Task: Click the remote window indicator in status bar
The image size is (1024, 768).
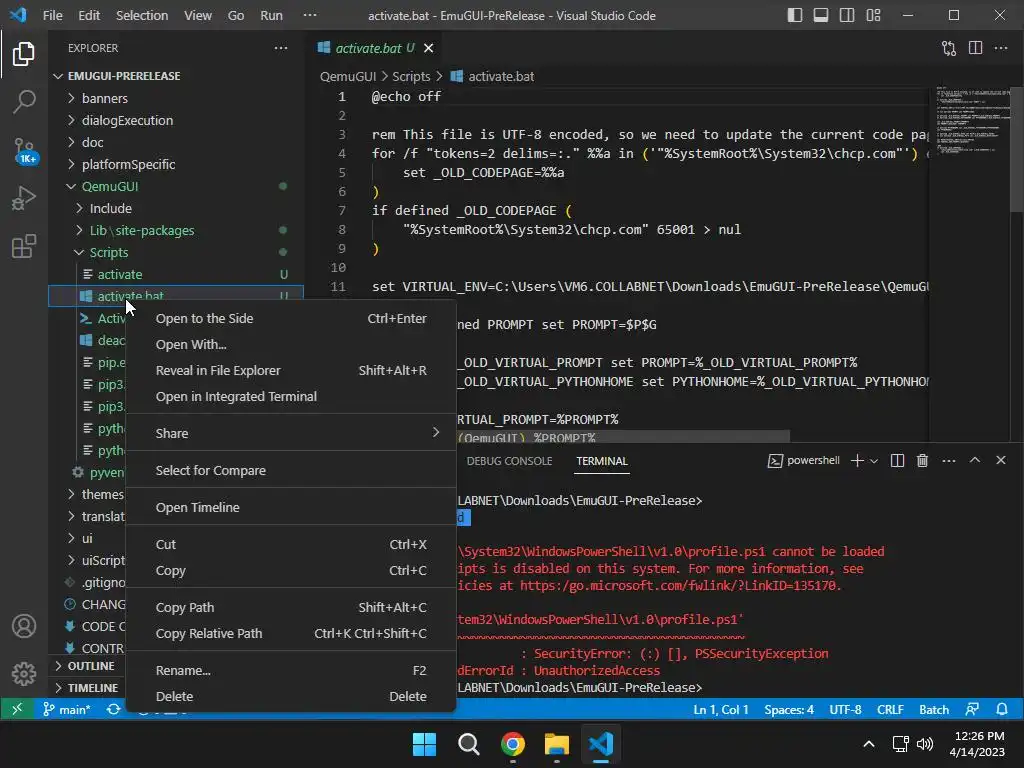Action: pyautogui.click(x=16, y=709)
